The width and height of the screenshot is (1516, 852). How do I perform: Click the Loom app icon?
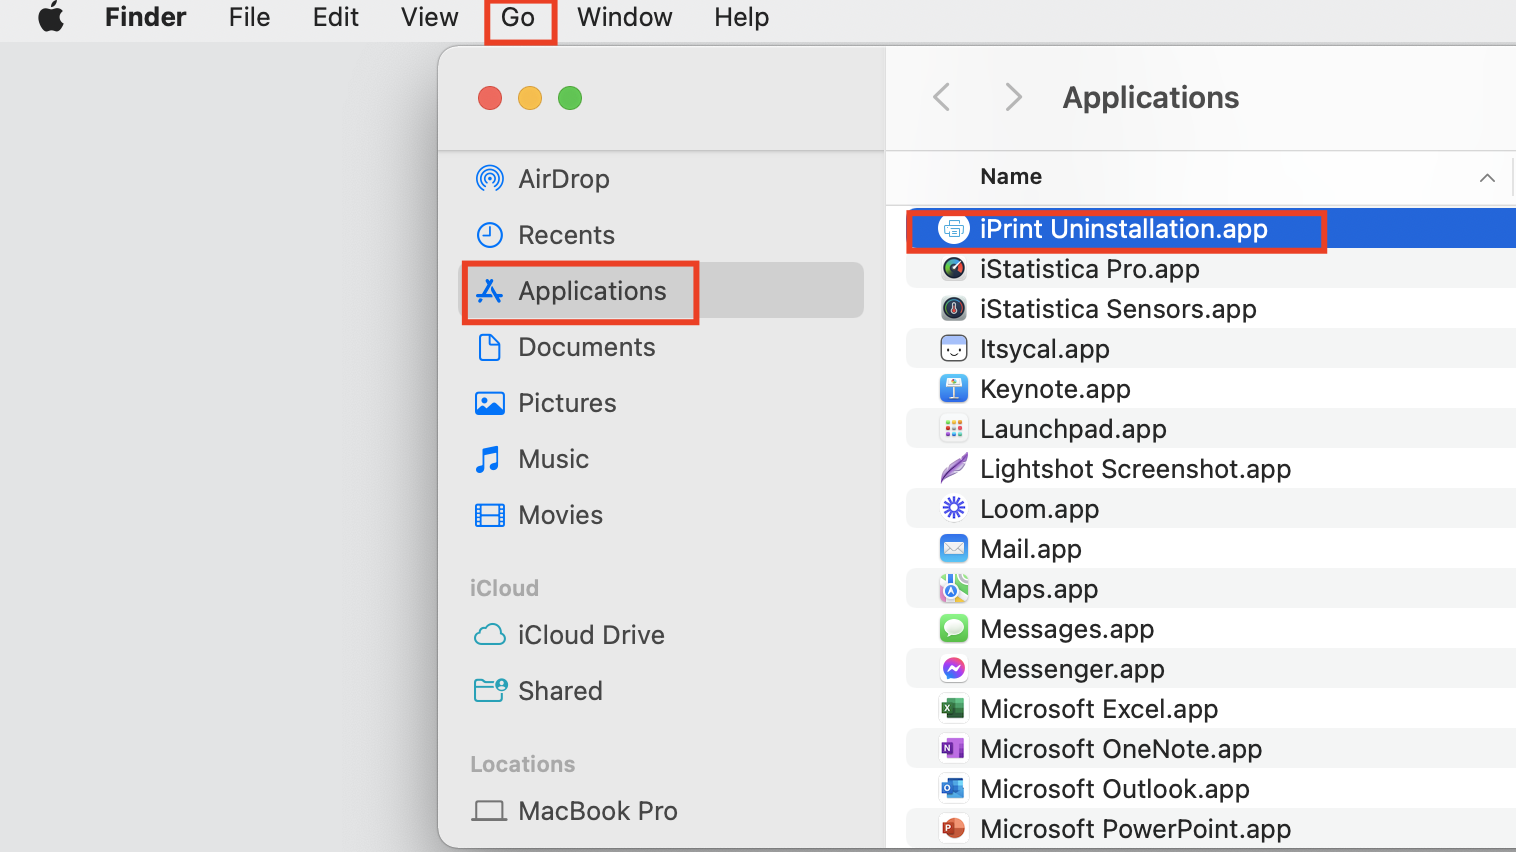[954, 509]
